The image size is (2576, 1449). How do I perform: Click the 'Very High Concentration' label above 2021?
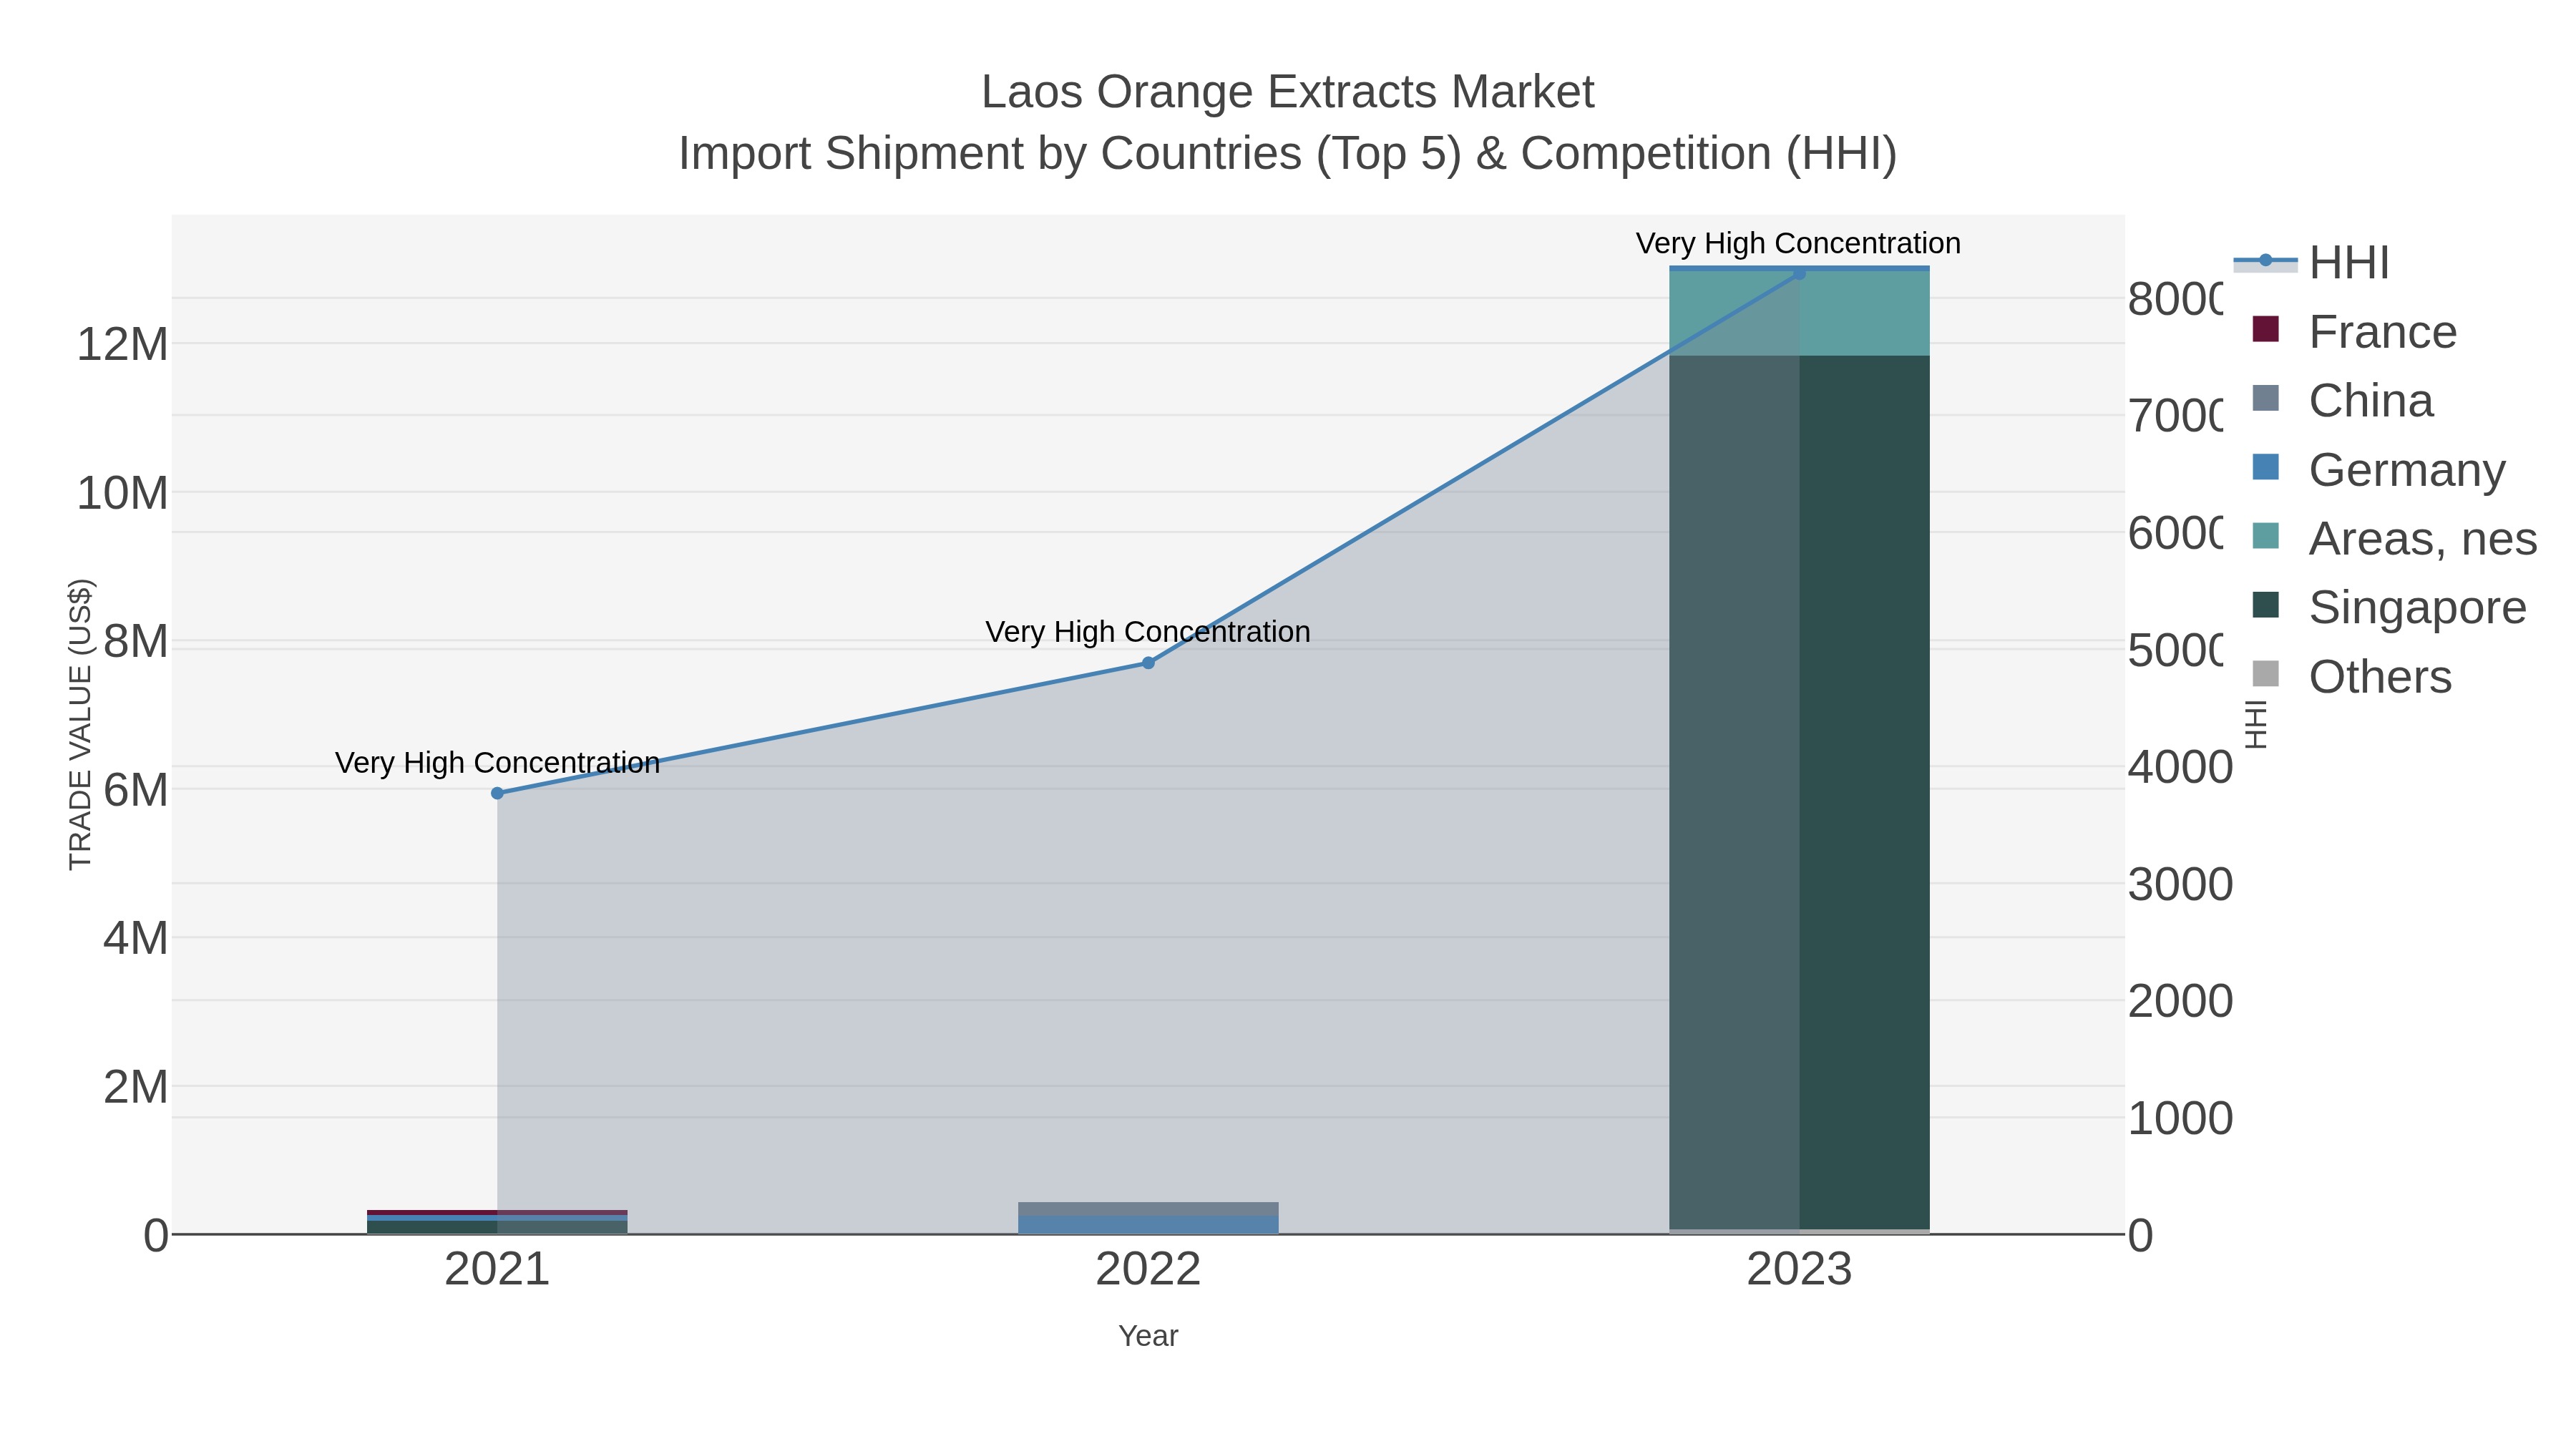[497, 763]
